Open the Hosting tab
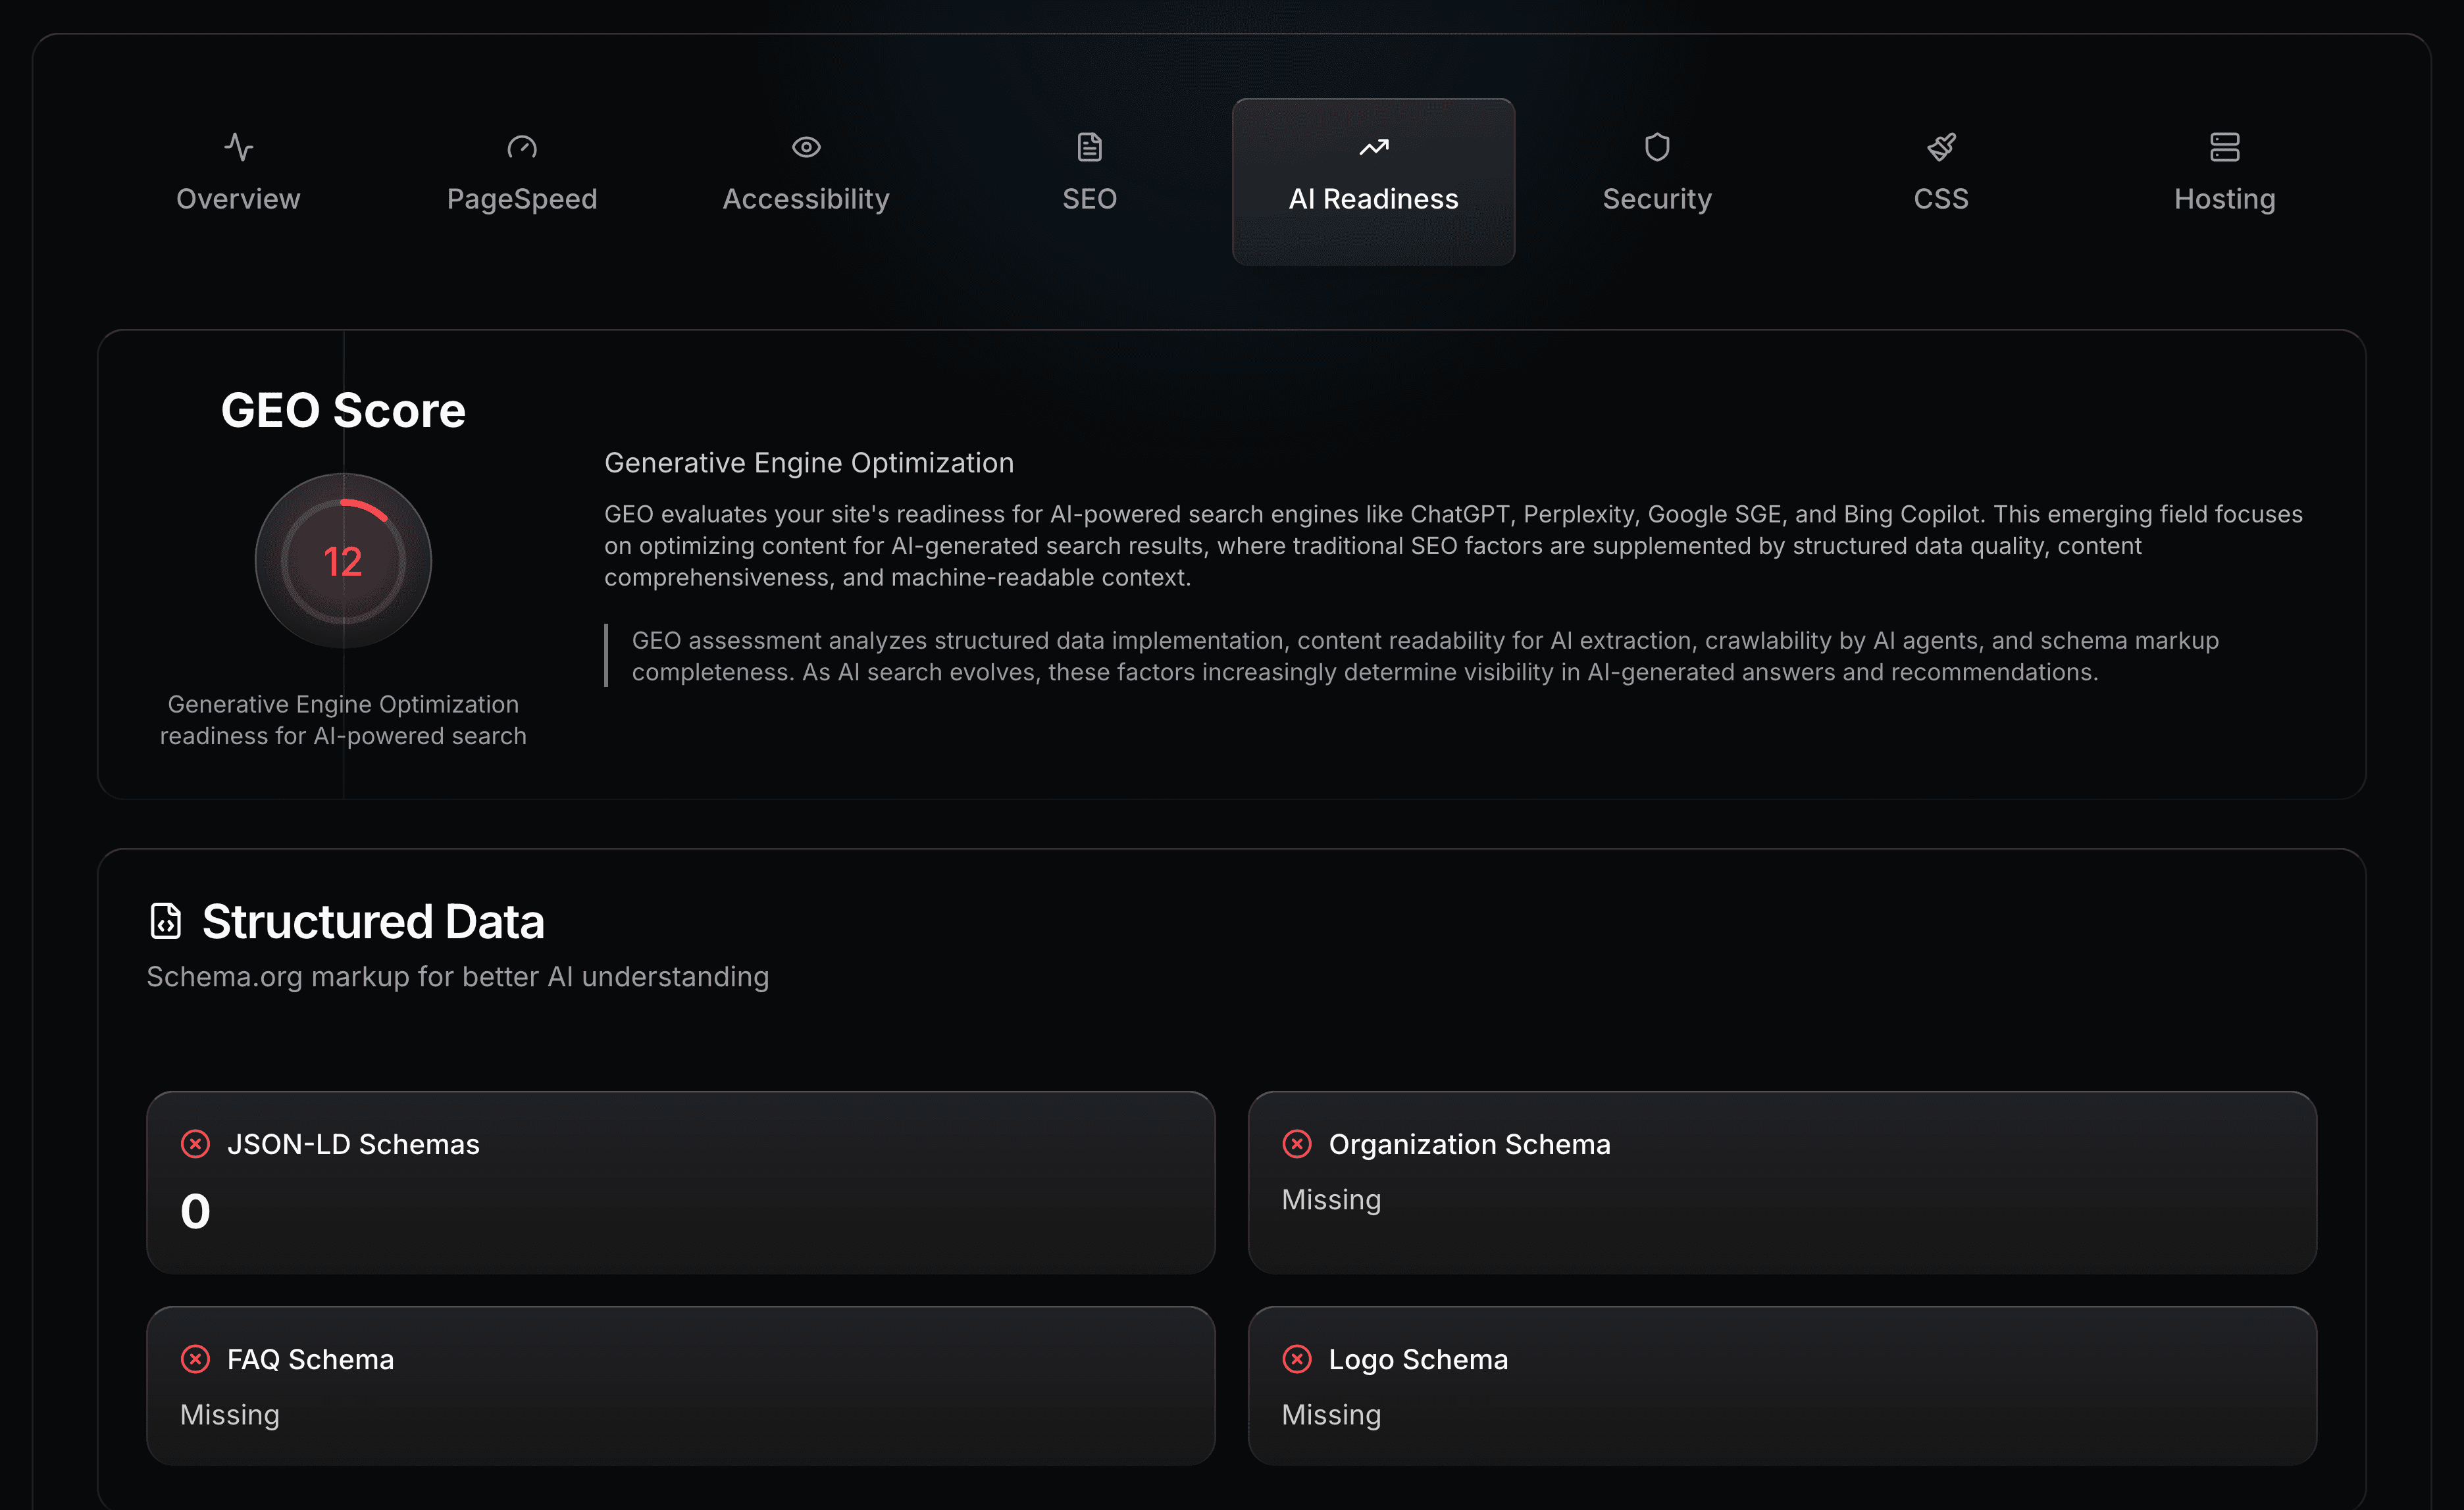2464x1510 pixels. tap(2225, 181)
